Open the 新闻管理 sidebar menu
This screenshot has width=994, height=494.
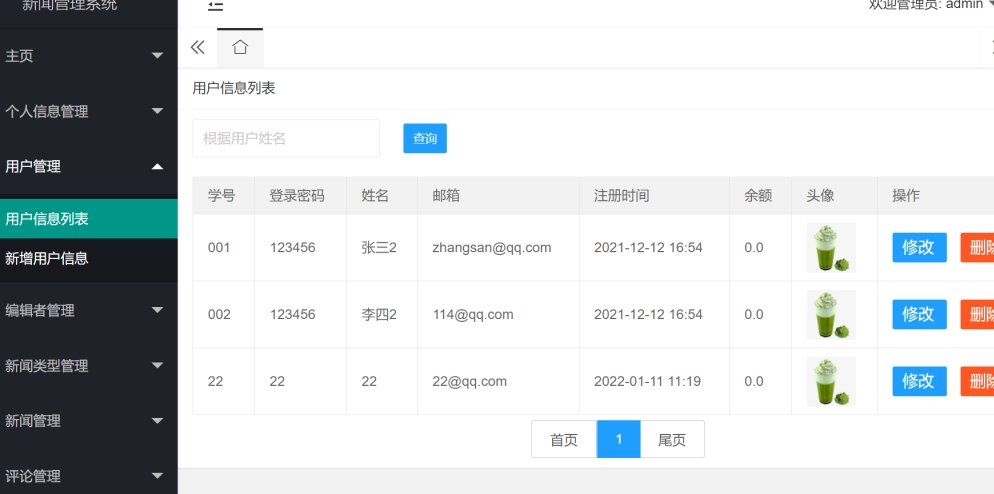(x=89, y=421)
